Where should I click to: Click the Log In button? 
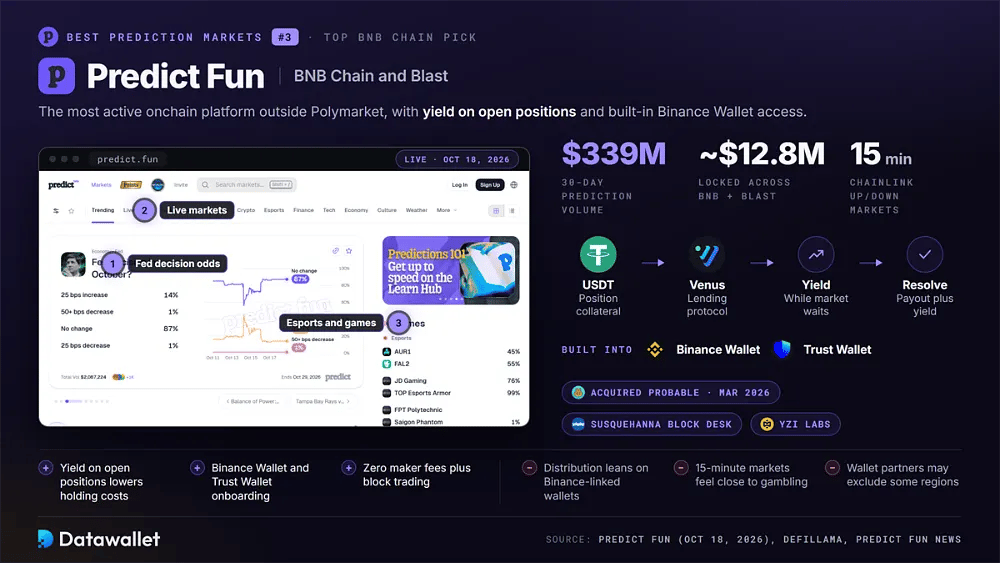click(460, 185)
